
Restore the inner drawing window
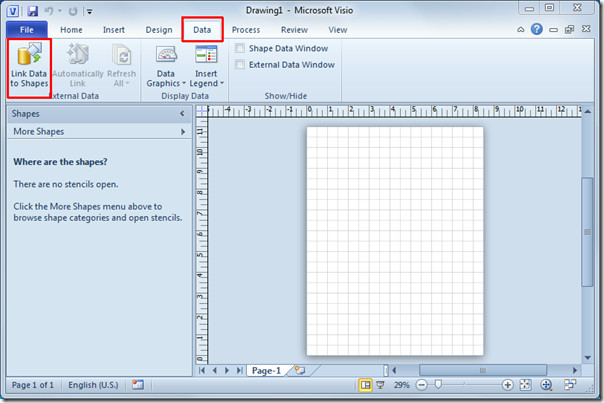click(569, 30)
